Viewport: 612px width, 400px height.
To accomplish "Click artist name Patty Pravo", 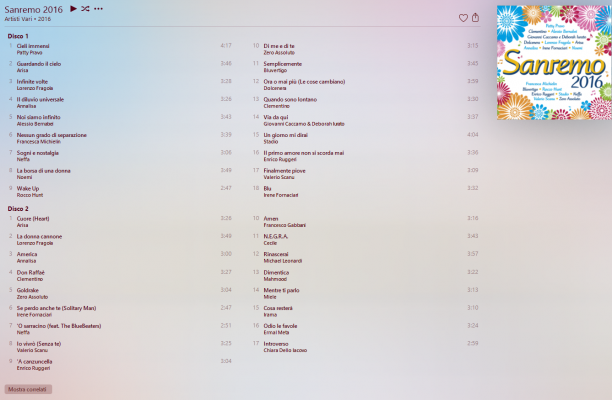I will [29, 53].
